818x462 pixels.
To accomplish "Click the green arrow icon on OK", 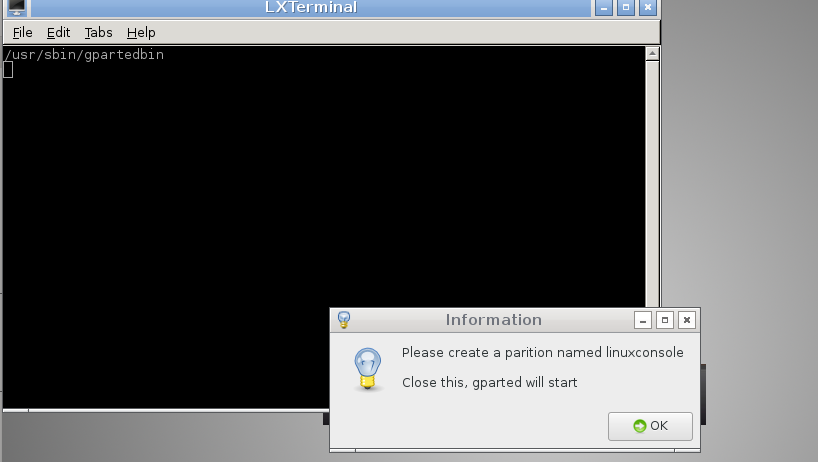I will click(639, 426).
